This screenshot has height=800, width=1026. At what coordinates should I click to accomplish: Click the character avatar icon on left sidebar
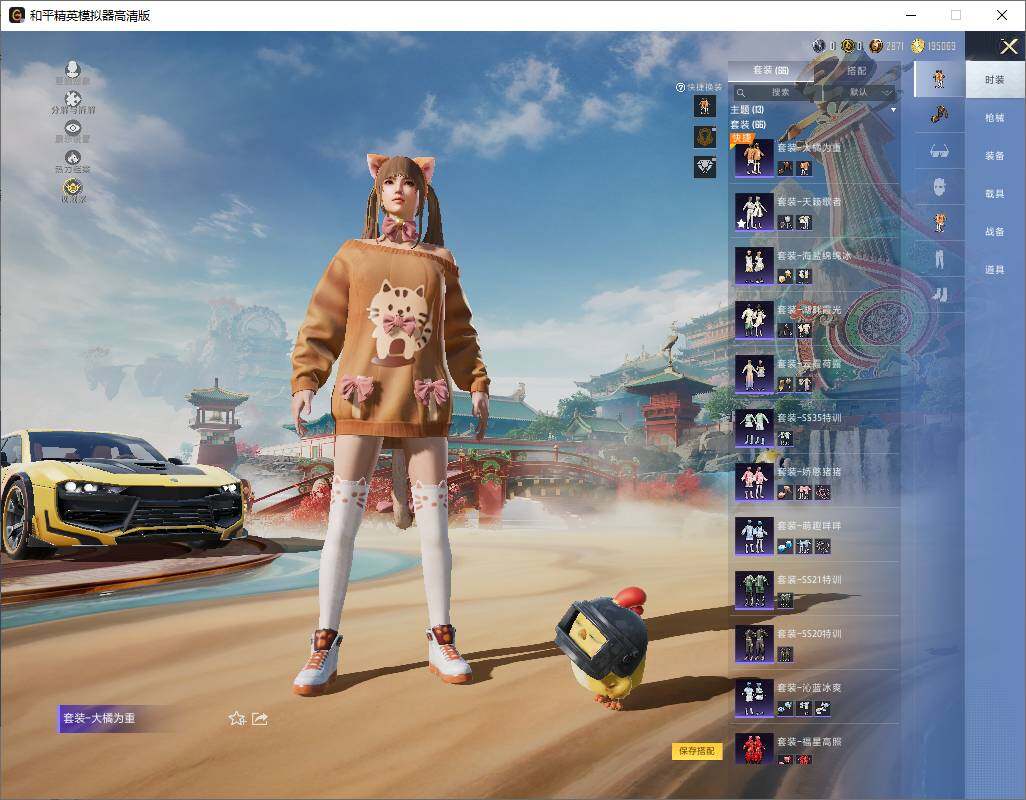point(70,67)
